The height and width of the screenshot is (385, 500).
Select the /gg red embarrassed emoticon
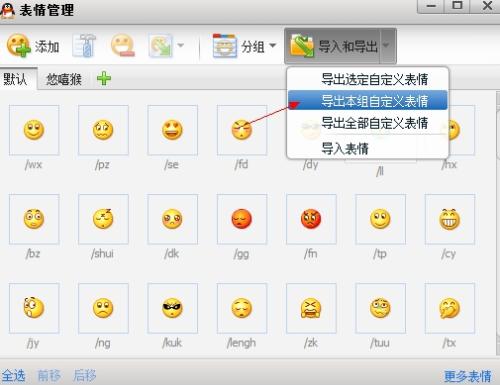tap(242, 219)
